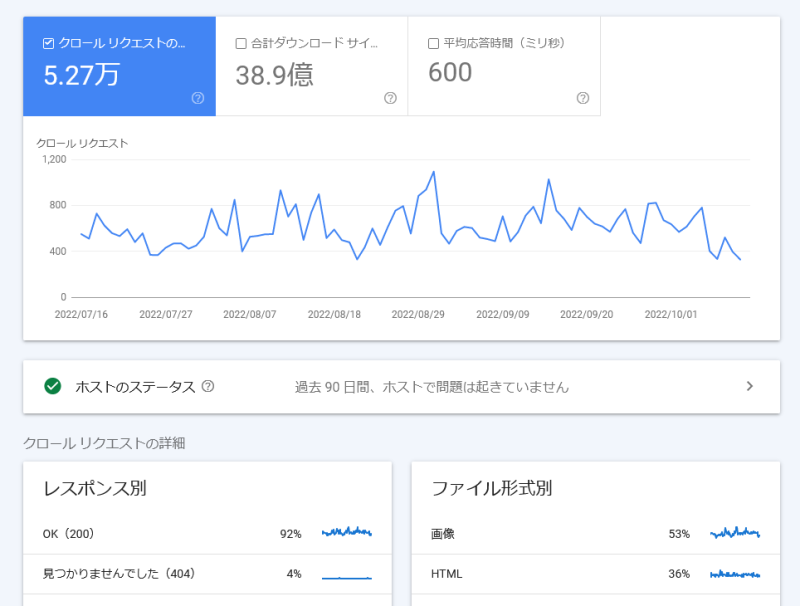Image resolution: width=800 pixels, height=606 pixels.
Task: Open the help icon on 平均応答時間 card
Action: [x=582, y=98]
